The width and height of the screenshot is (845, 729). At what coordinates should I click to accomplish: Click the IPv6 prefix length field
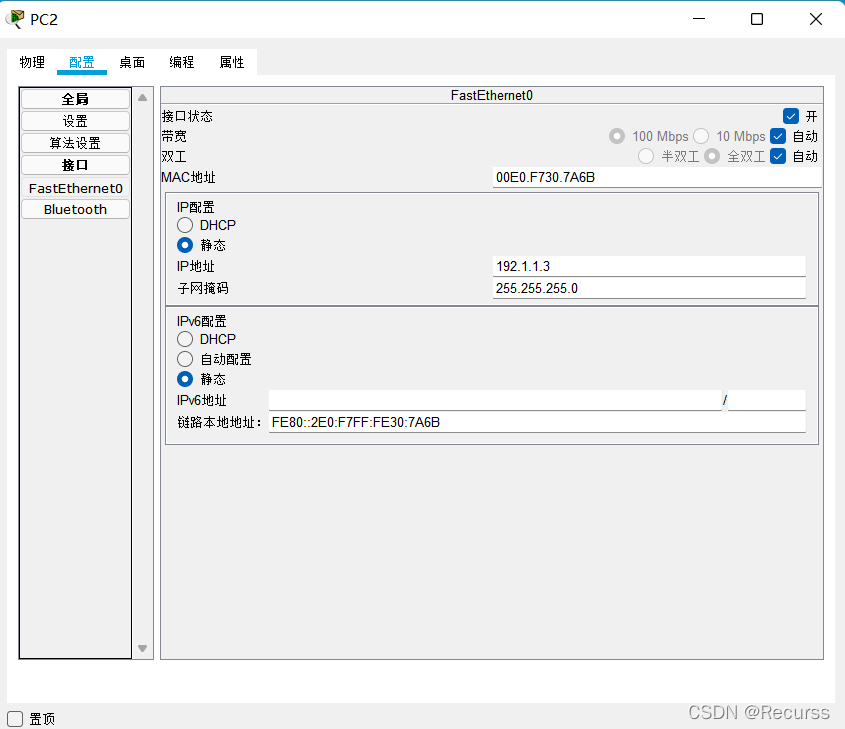point(766,400)
